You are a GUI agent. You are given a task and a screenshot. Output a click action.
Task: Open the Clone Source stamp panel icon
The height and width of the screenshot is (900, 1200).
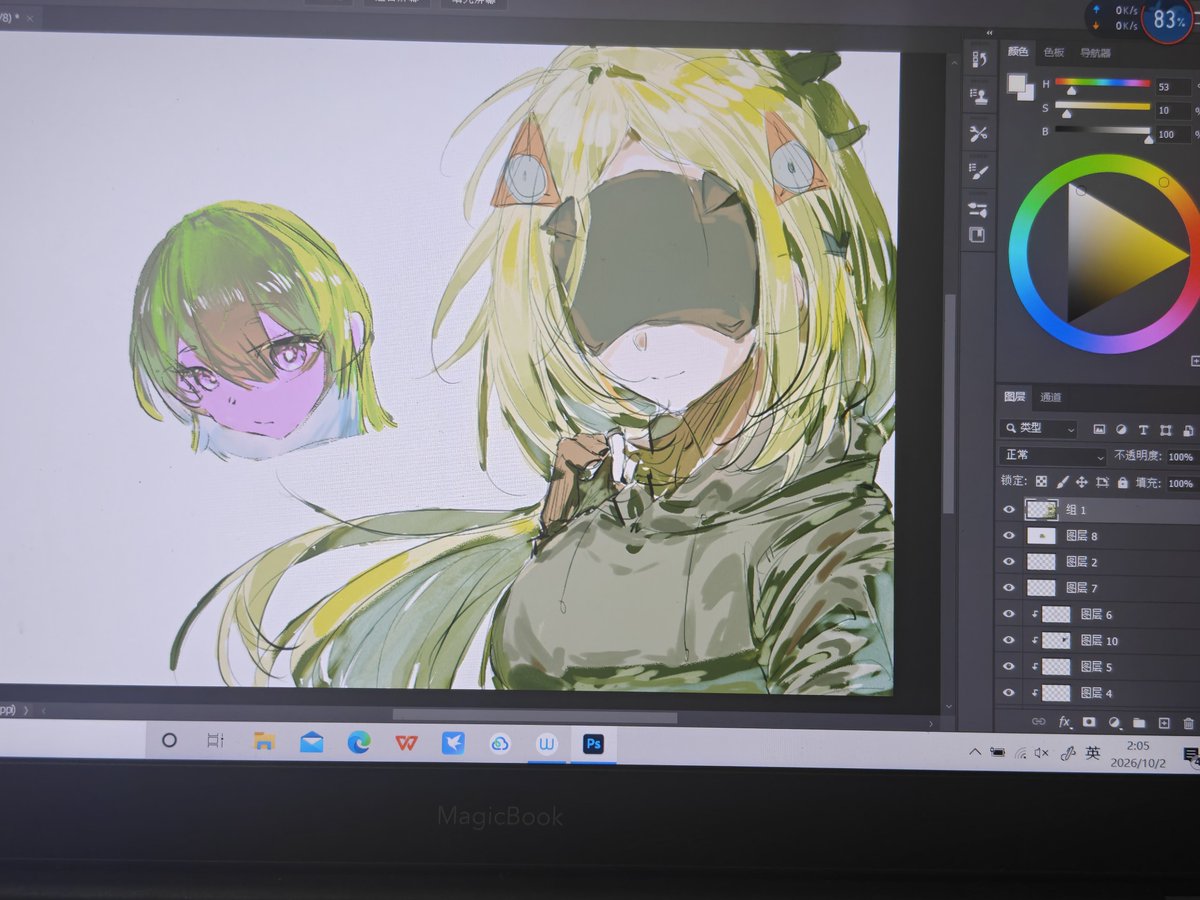click(979, 96)
